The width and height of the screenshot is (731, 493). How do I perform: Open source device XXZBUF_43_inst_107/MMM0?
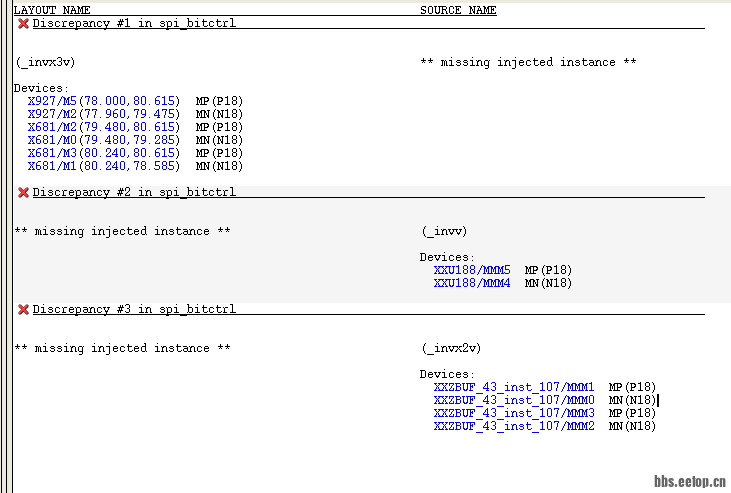tap(514, 400)
